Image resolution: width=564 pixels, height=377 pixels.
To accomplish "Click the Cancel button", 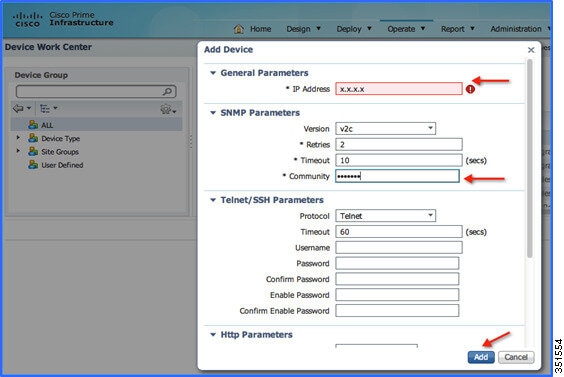I will (x=516, y=357).
